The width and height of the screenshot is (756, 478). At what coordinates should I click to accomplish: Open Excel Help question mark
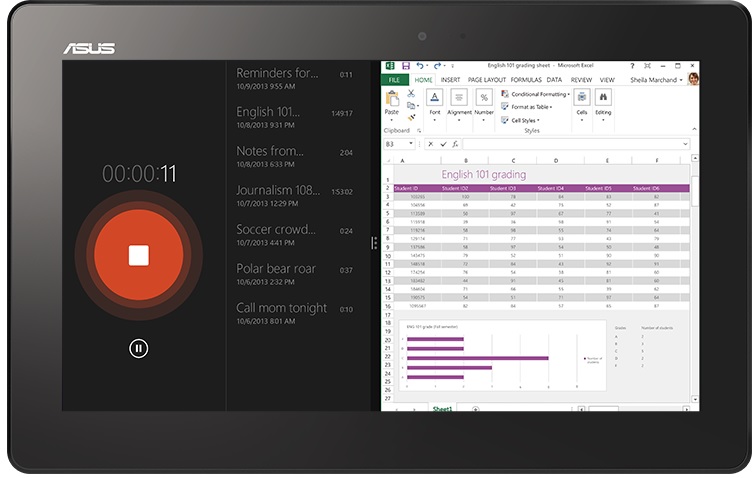632,66
